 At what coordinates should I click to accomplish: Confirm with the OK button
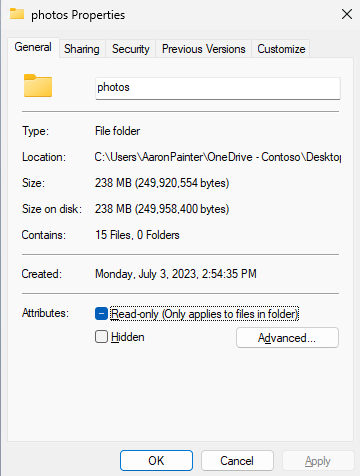coord(156,461)
